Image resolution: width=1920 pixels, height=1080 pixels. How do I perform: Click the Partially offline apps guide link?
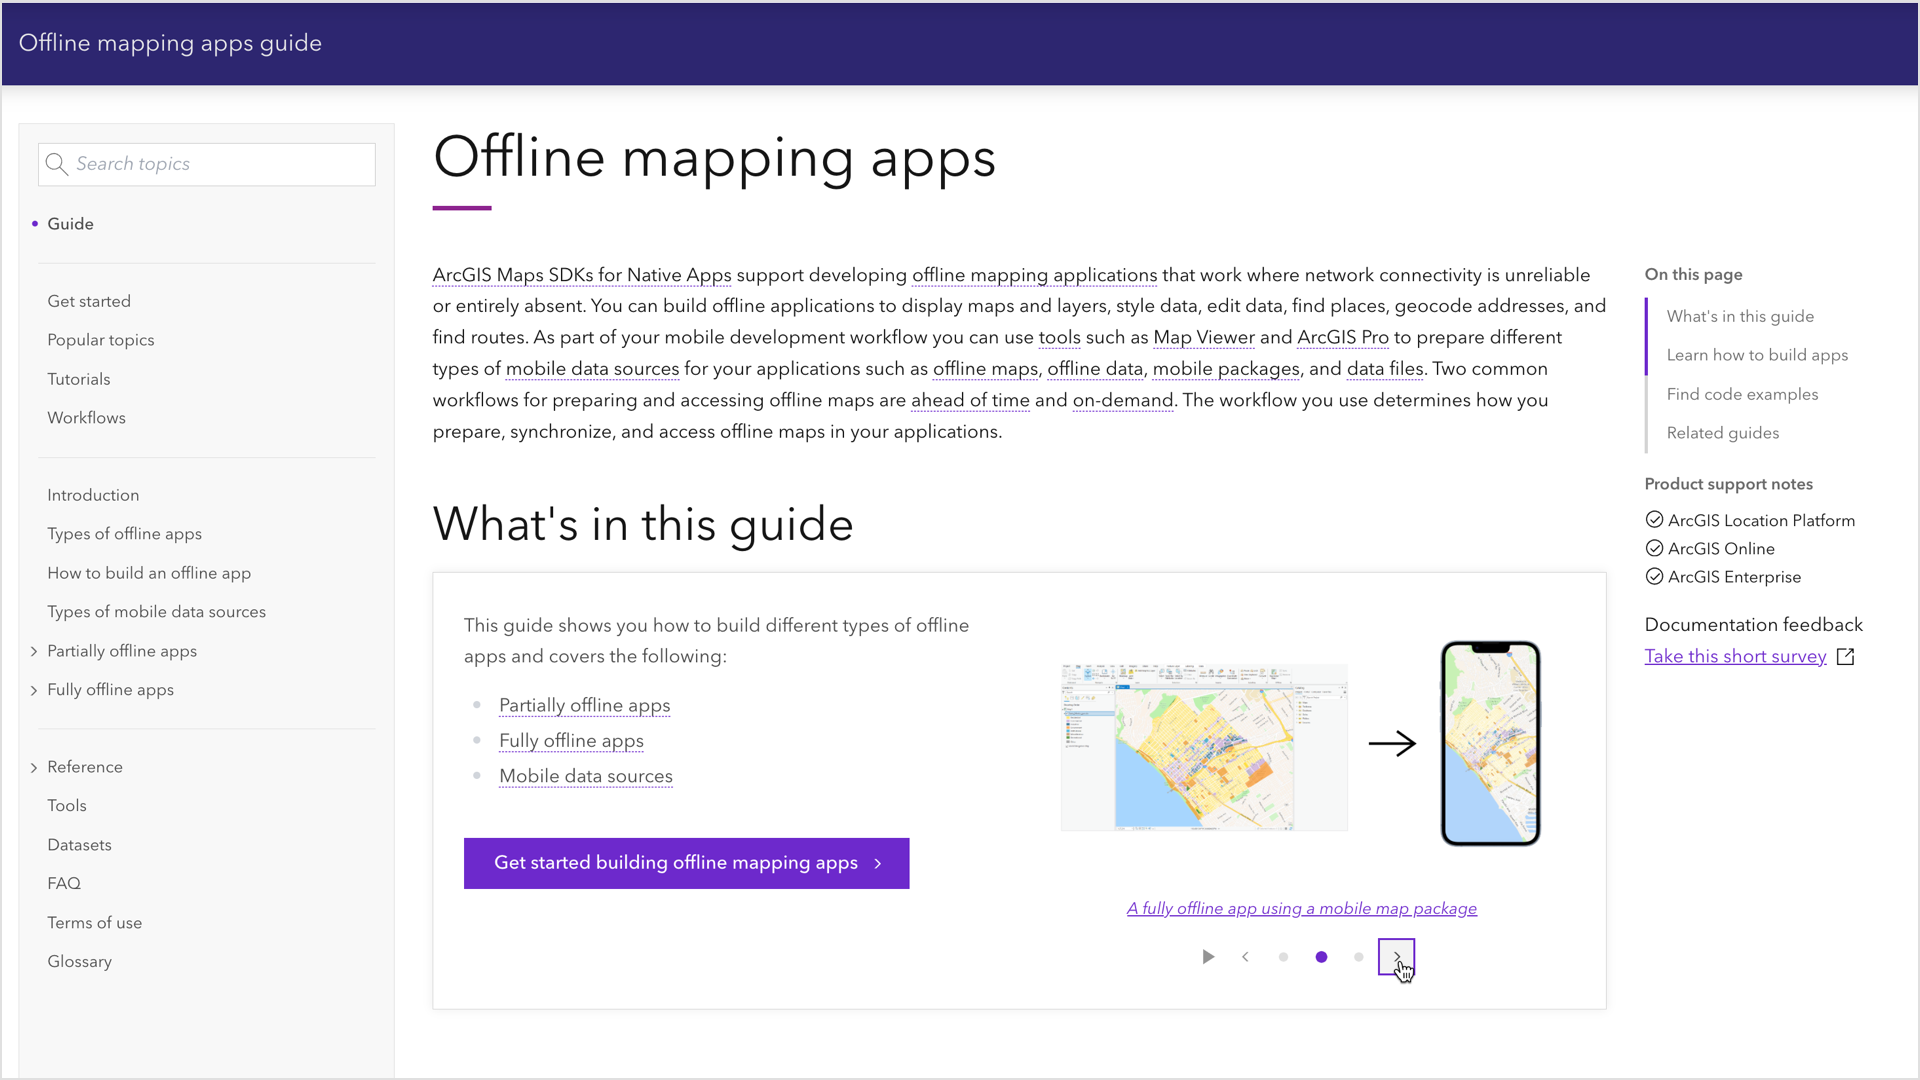pyautogui.click(x=584, y=704)
